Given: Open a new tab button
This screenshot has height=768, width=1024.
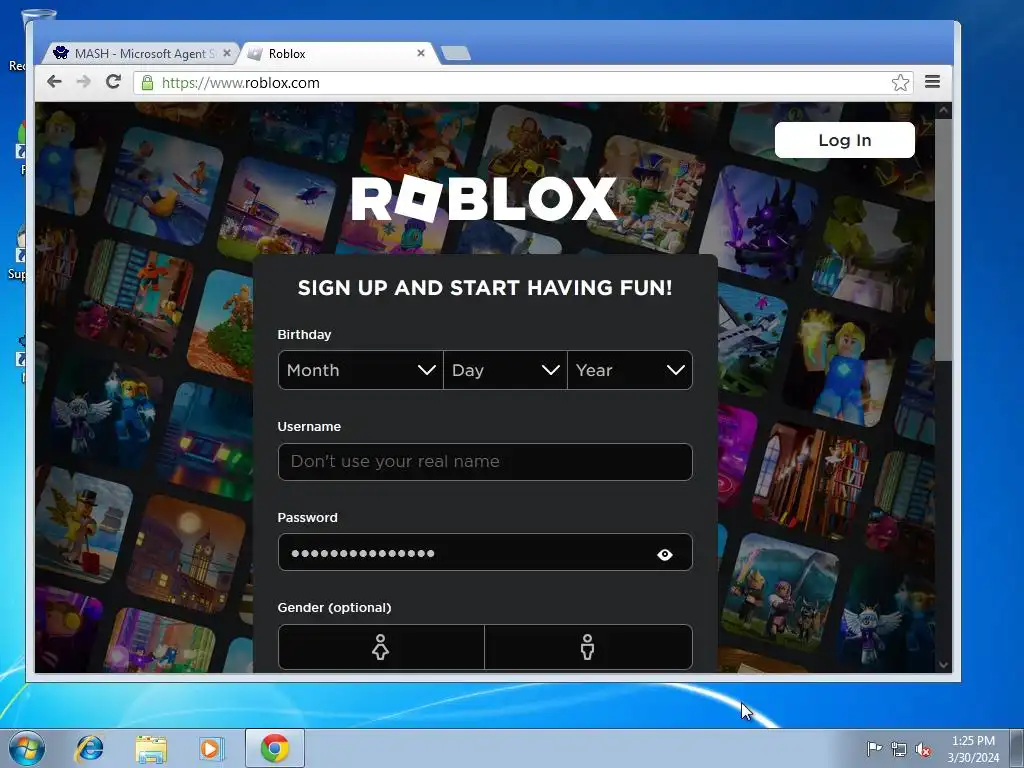Looking at the screenshot, I should coord(456,53).
